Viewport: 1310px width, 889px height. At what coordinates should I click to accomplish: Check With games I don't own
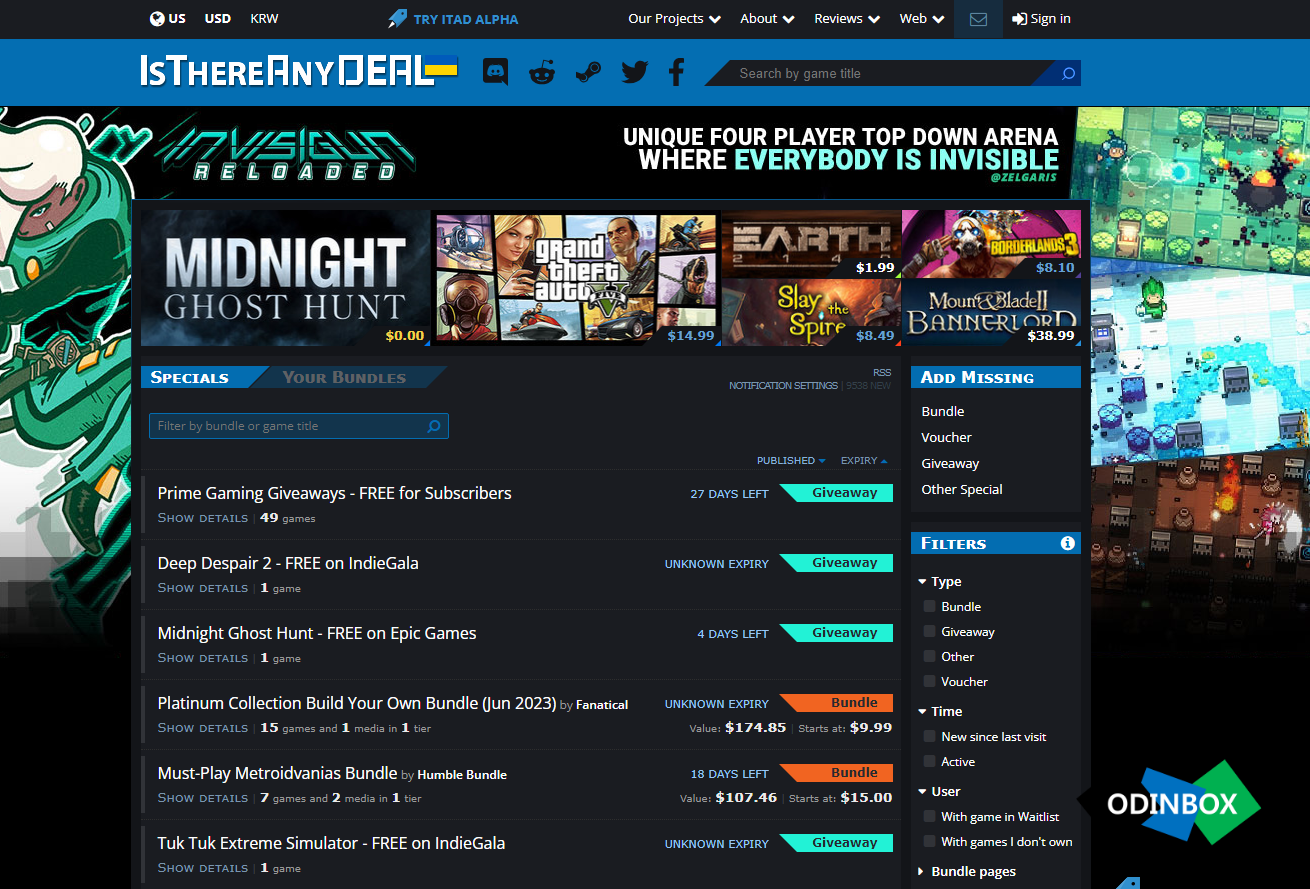click(930, 841)
